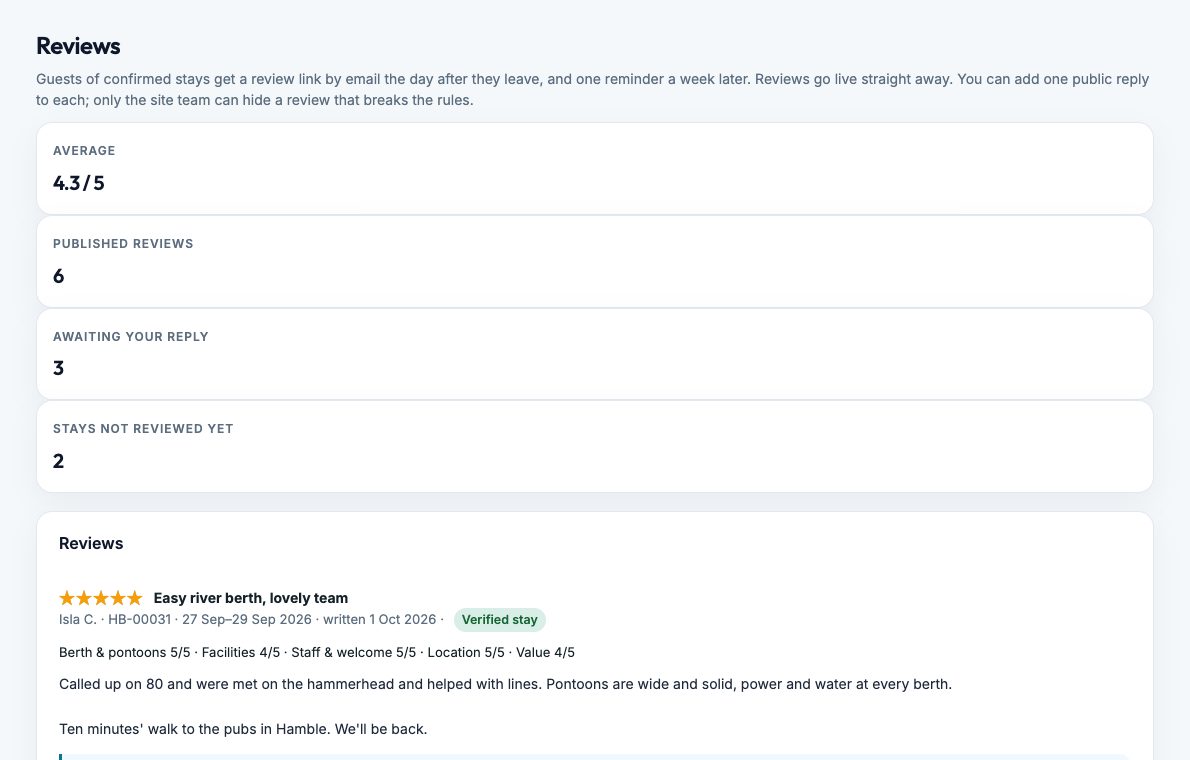The height and width of the screenshot is (760, 1190).
Task: Open the Awaiting Your Reply stat card
Action: pyautogui.click(x=595, y=354)
